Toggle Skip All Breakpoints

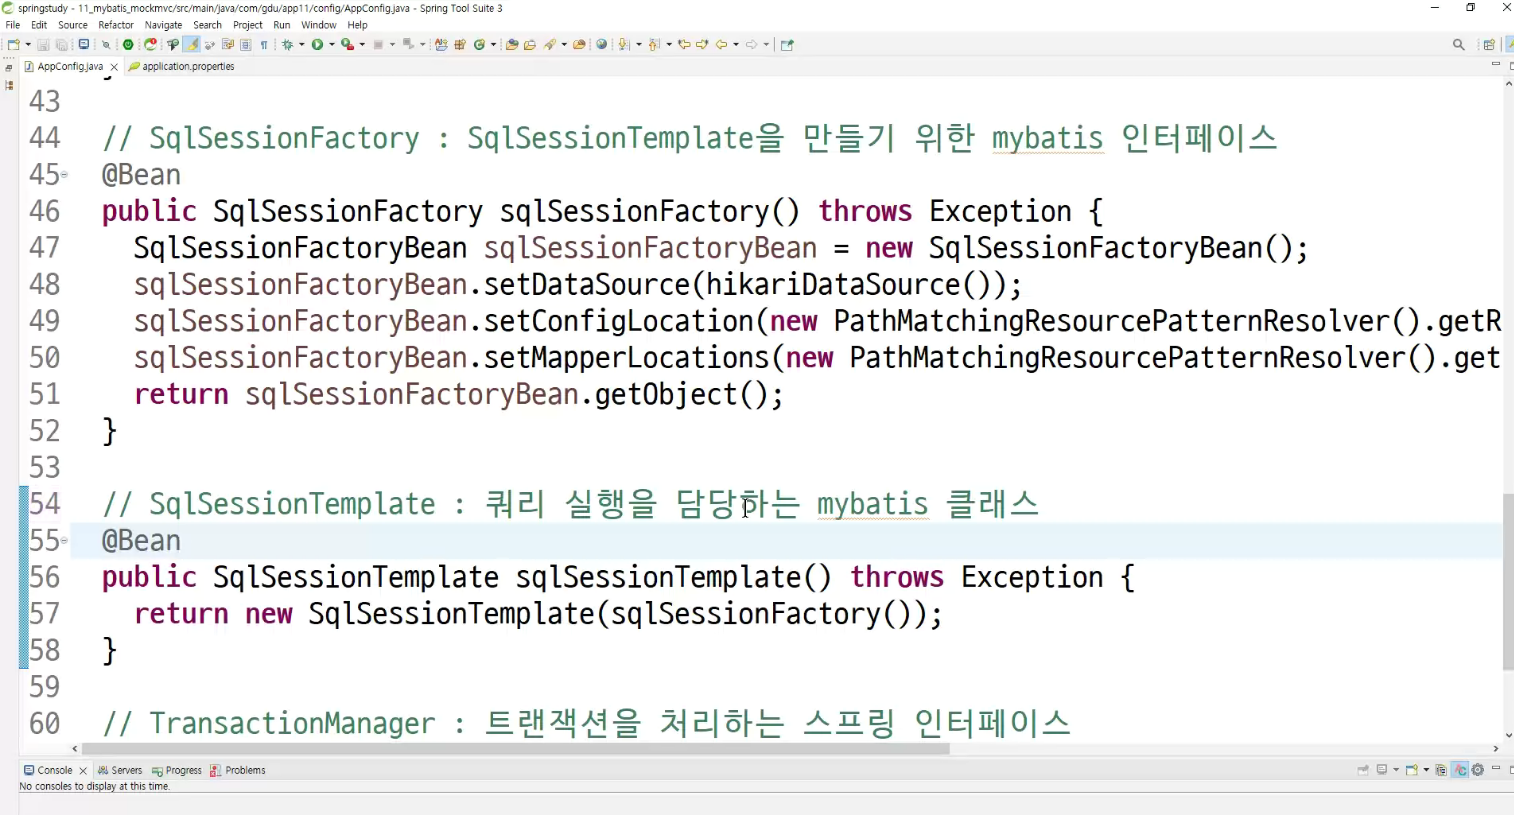click(106, 44)
